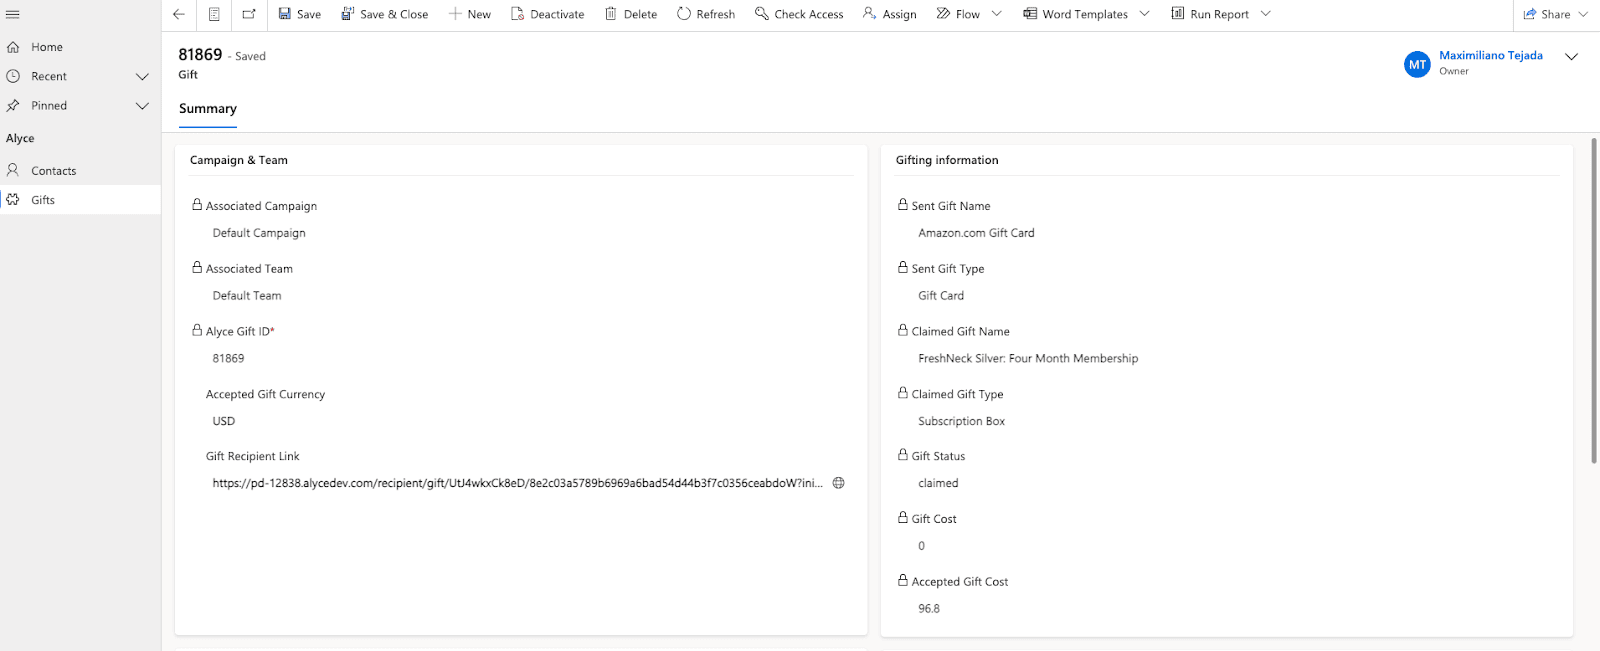Deactivate this gift record

click(x=548, y=14)
